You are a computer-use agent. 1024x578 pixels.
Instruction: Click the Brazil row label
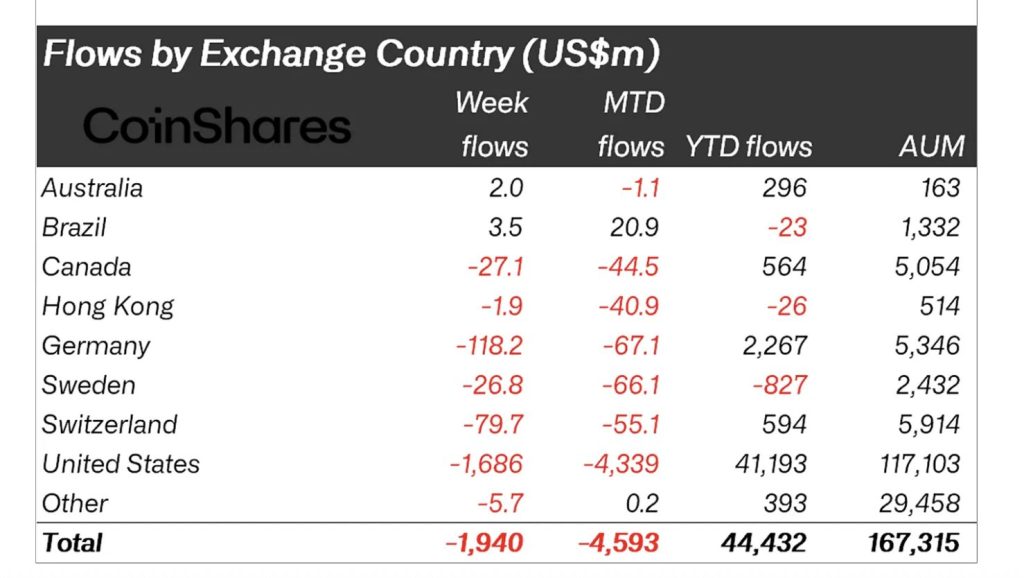pos(74,227)
